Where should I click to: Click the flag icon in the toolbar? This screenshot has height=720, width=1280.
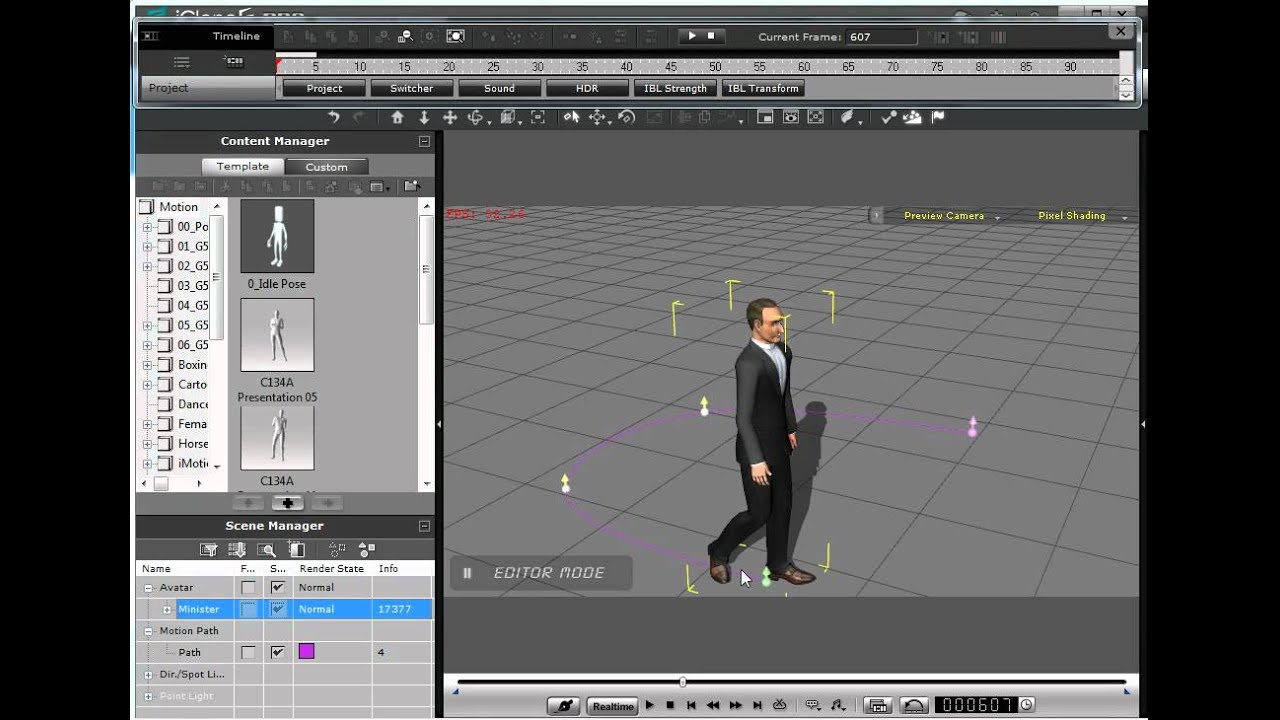[938, 117]
